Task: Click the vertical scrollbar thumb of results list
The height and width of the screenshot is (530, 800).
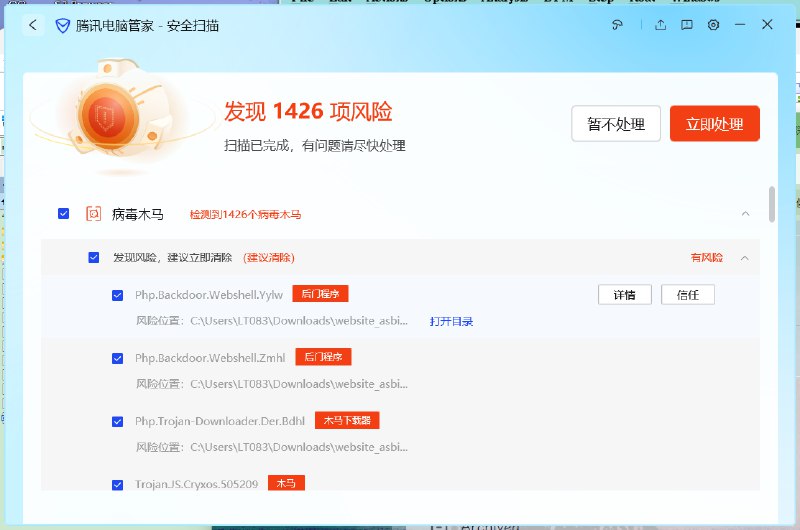Action: 772,204
